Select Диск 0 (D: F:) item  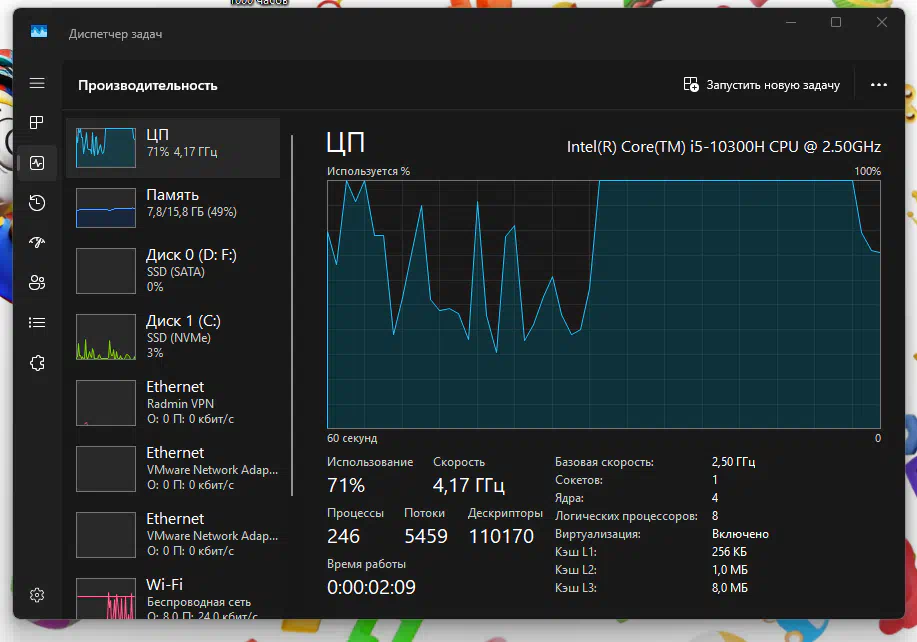tap(173, 270)
